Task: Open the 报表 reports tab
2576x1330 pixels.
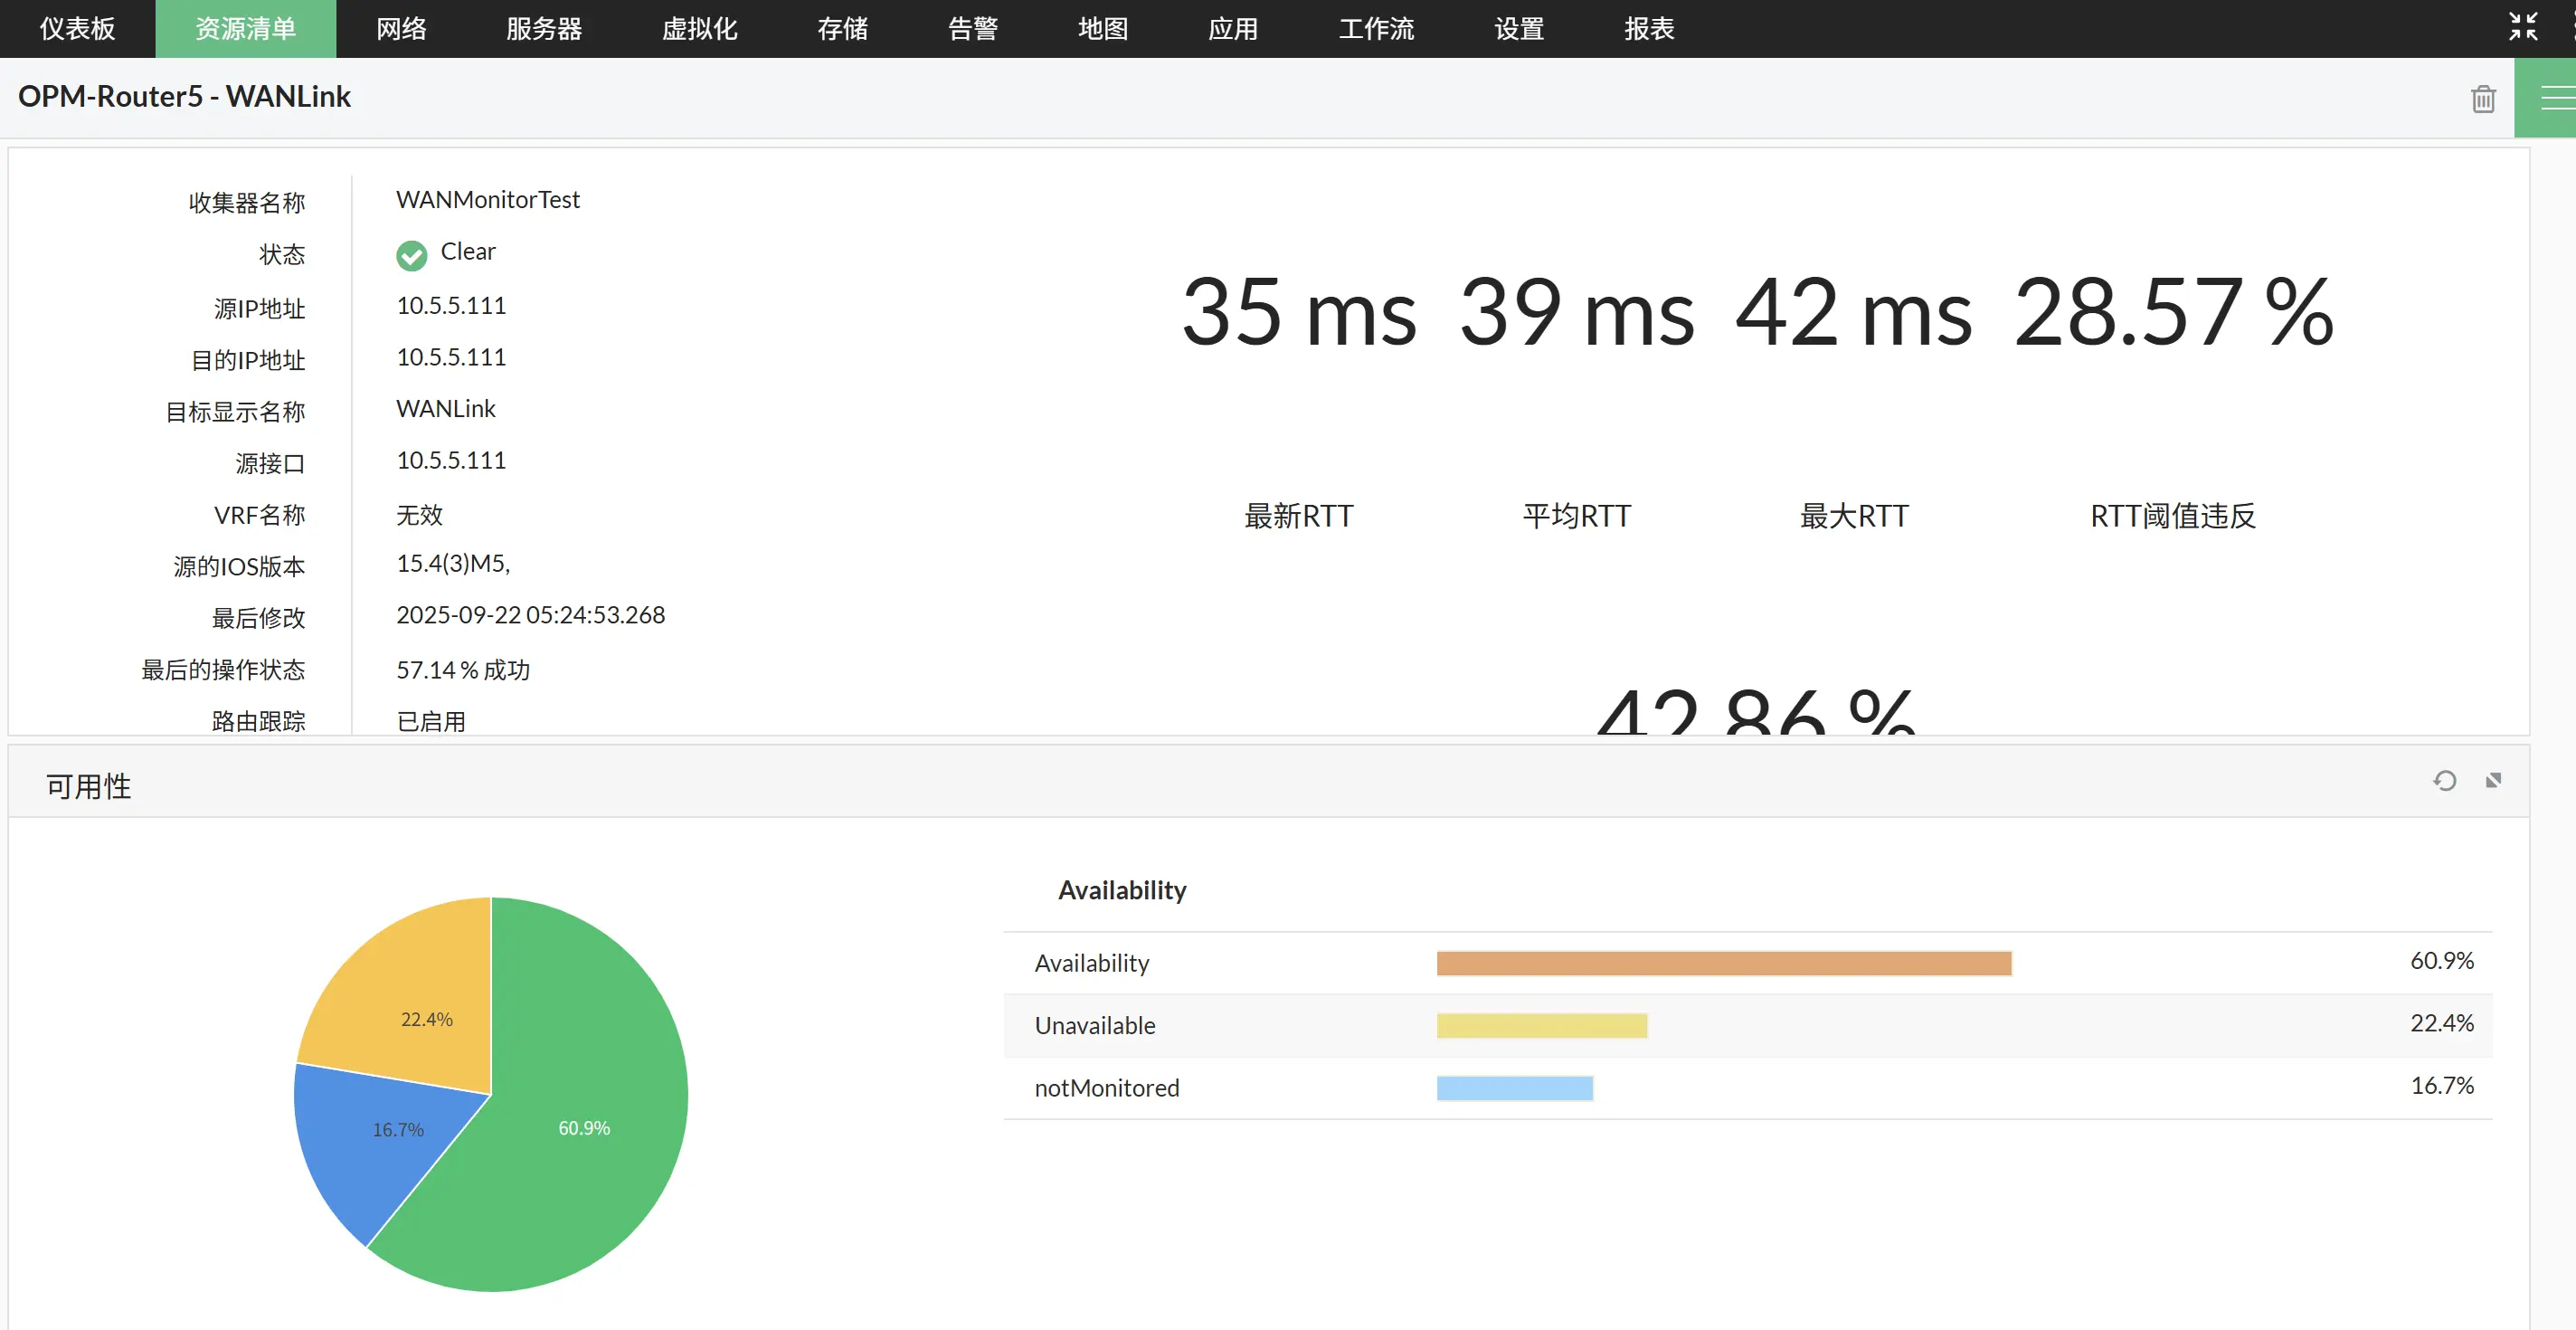Action: [1648, 29]
